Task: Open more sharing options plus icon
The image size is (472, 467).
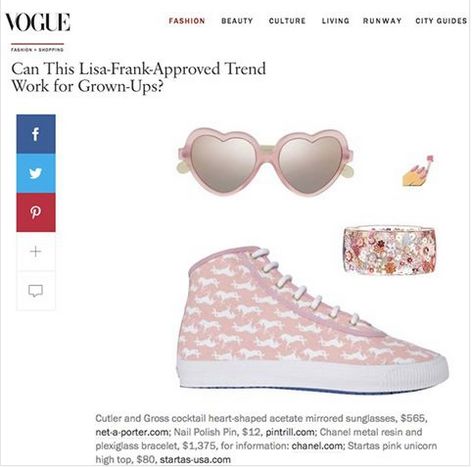Action: pyautogui.click(x=36, y=251)
